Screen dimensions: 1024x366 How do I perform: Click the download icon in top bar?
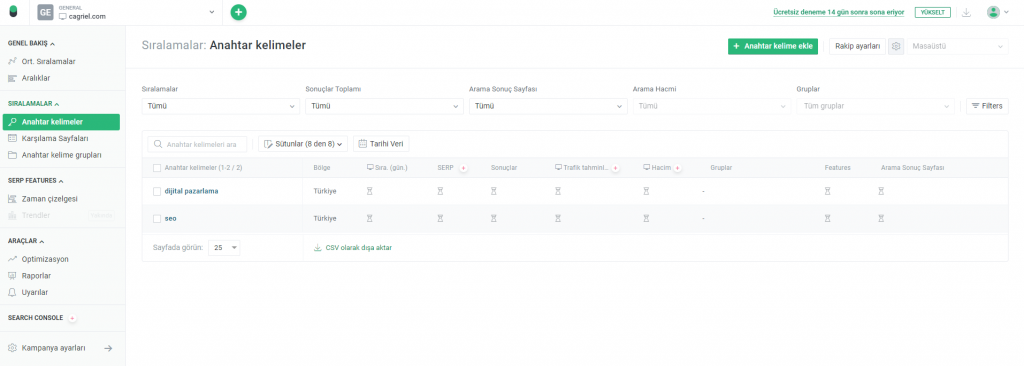pos(967,12)
